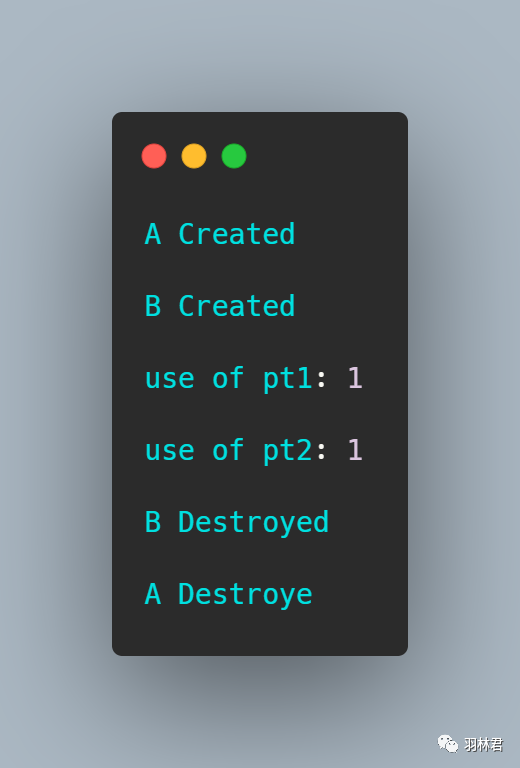This screenshot has height=768, width=520.
Task: Click the green maximize dot
Action: (x=234, y=156)
